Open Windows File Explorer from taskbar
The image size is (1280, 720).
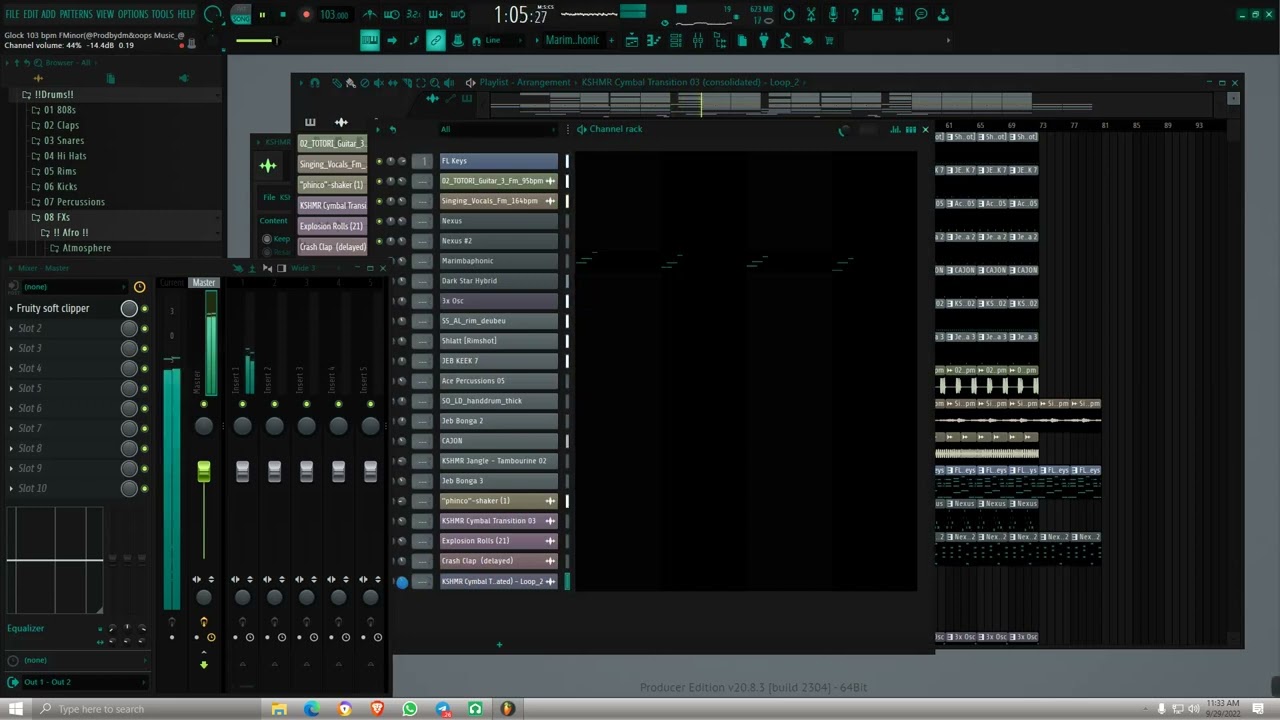tap(279, 709)
